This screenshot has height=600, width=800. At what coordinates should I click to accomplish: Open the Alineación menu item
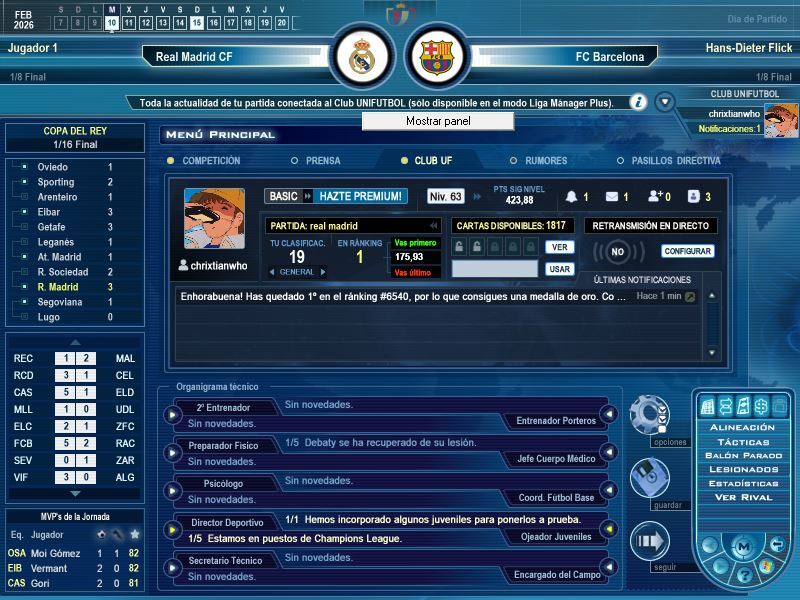[x=742, y=427]
